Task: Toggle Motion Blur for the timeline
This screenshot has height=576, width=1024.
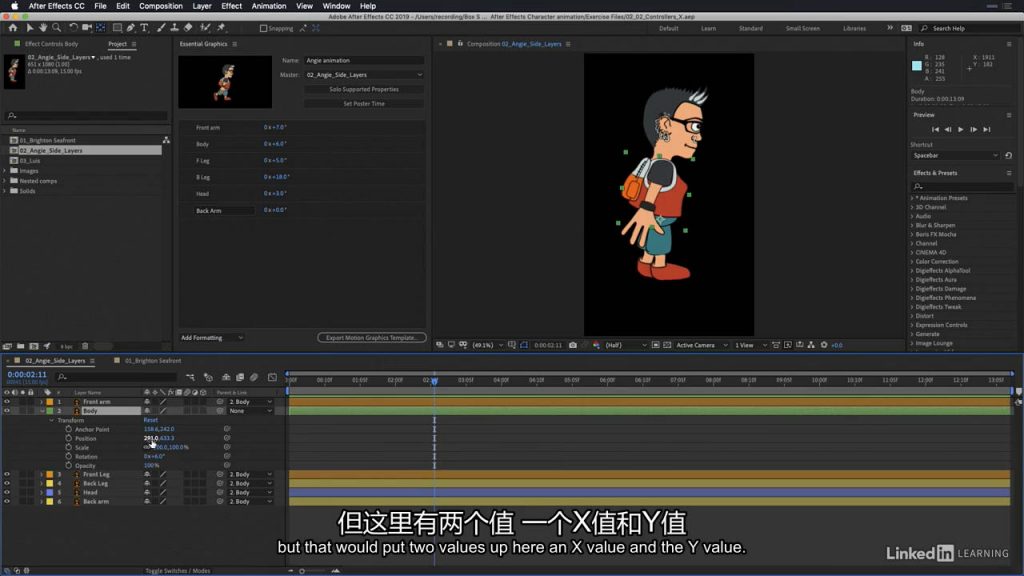Action: (254, 377)
